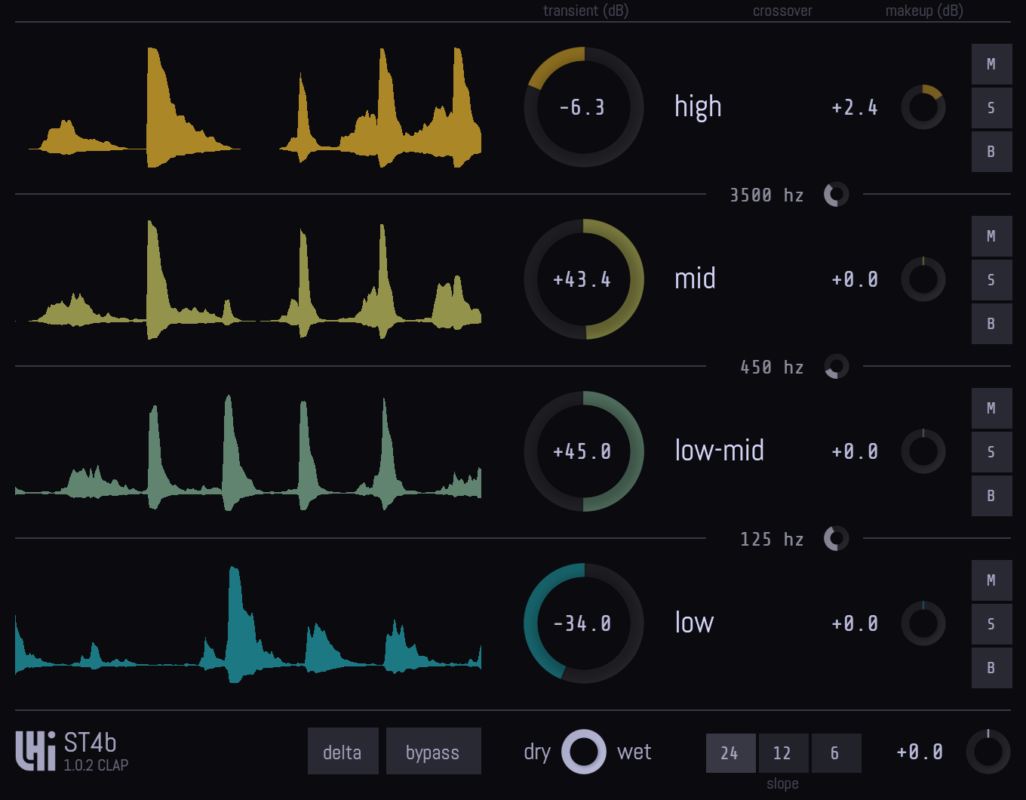Click the ST4b plugin logo
Viewport: 1026px width, 800px height.
(35, 752)
